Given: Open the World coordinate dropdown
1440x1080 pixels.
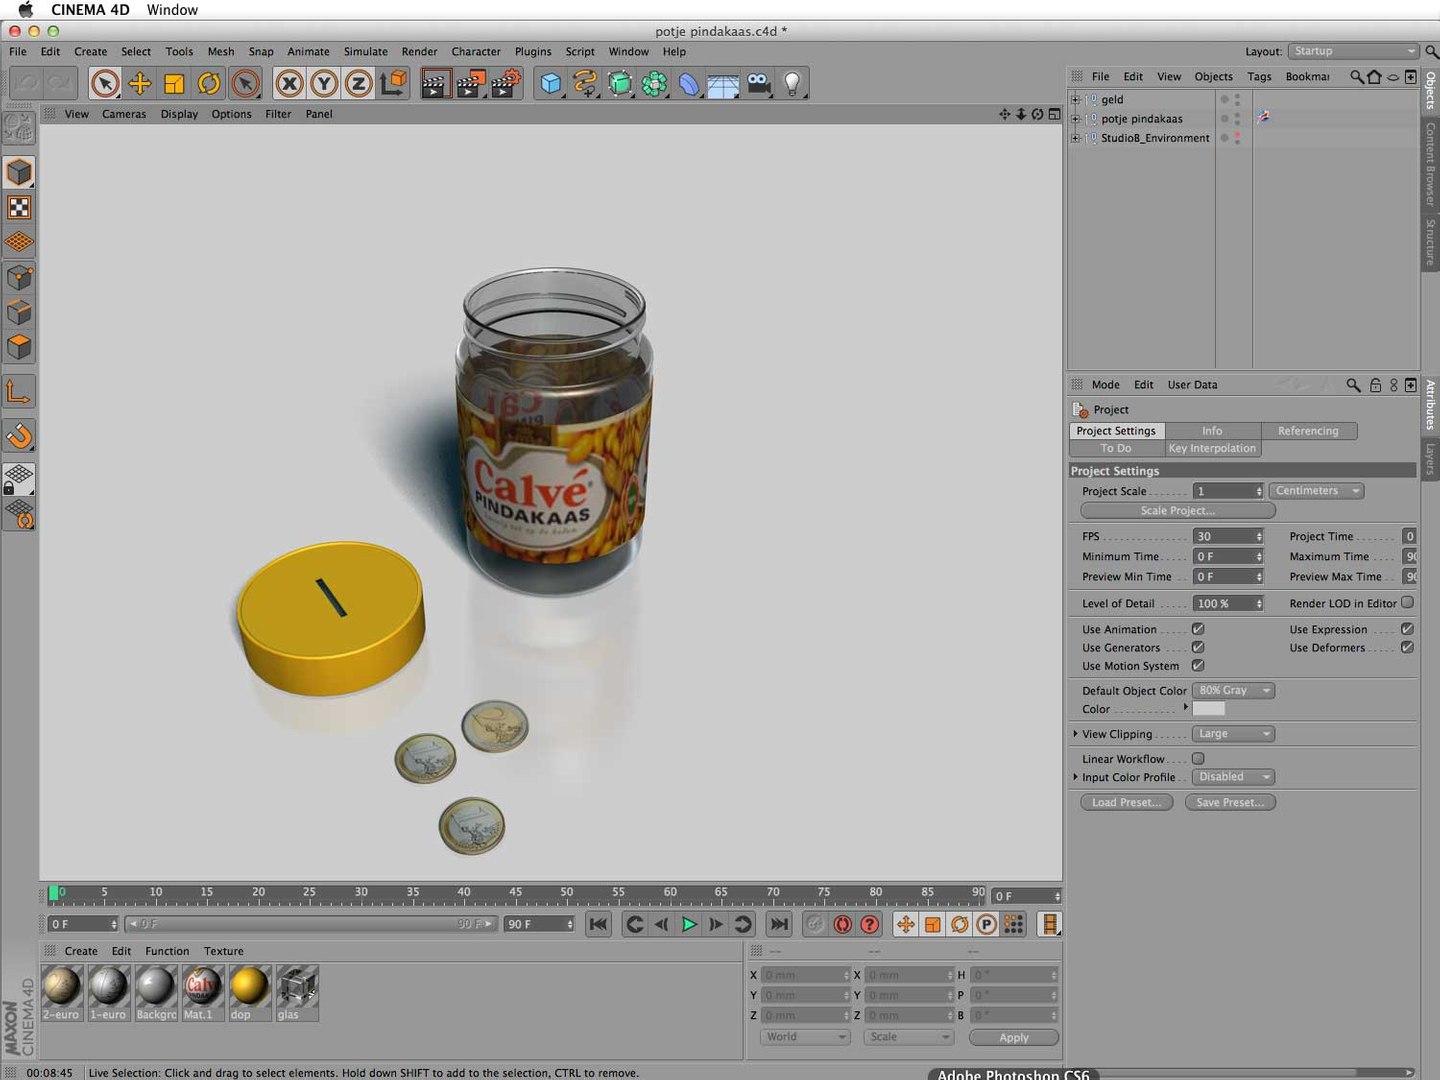Looking at the screenshot, I should tap(805, 1037).
